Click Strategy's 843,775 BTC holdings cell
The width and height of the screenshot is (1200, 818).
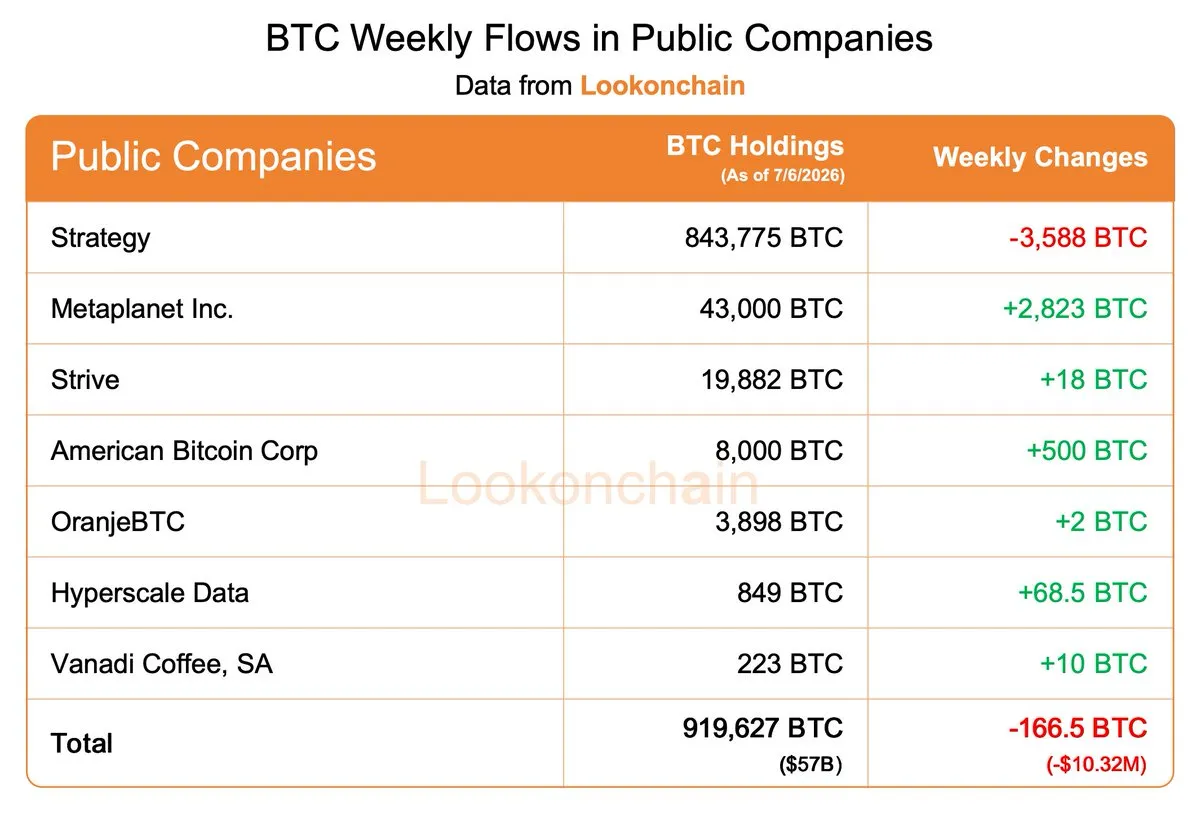point(764,238)
